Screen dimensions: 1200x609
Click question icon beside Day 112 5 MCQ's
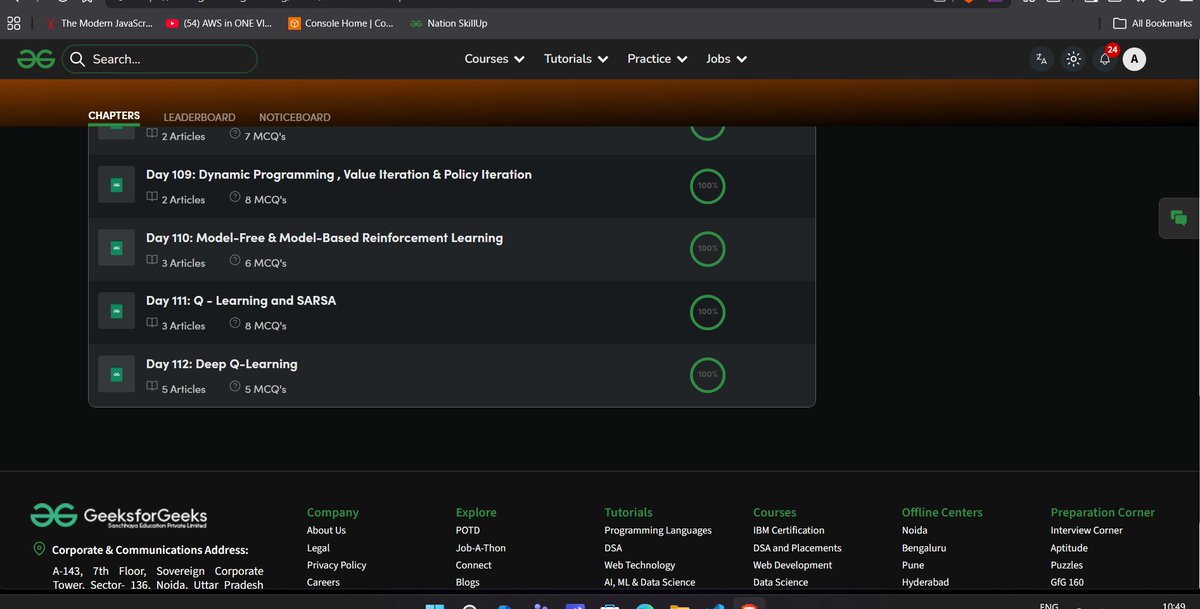tap(235, 388)
